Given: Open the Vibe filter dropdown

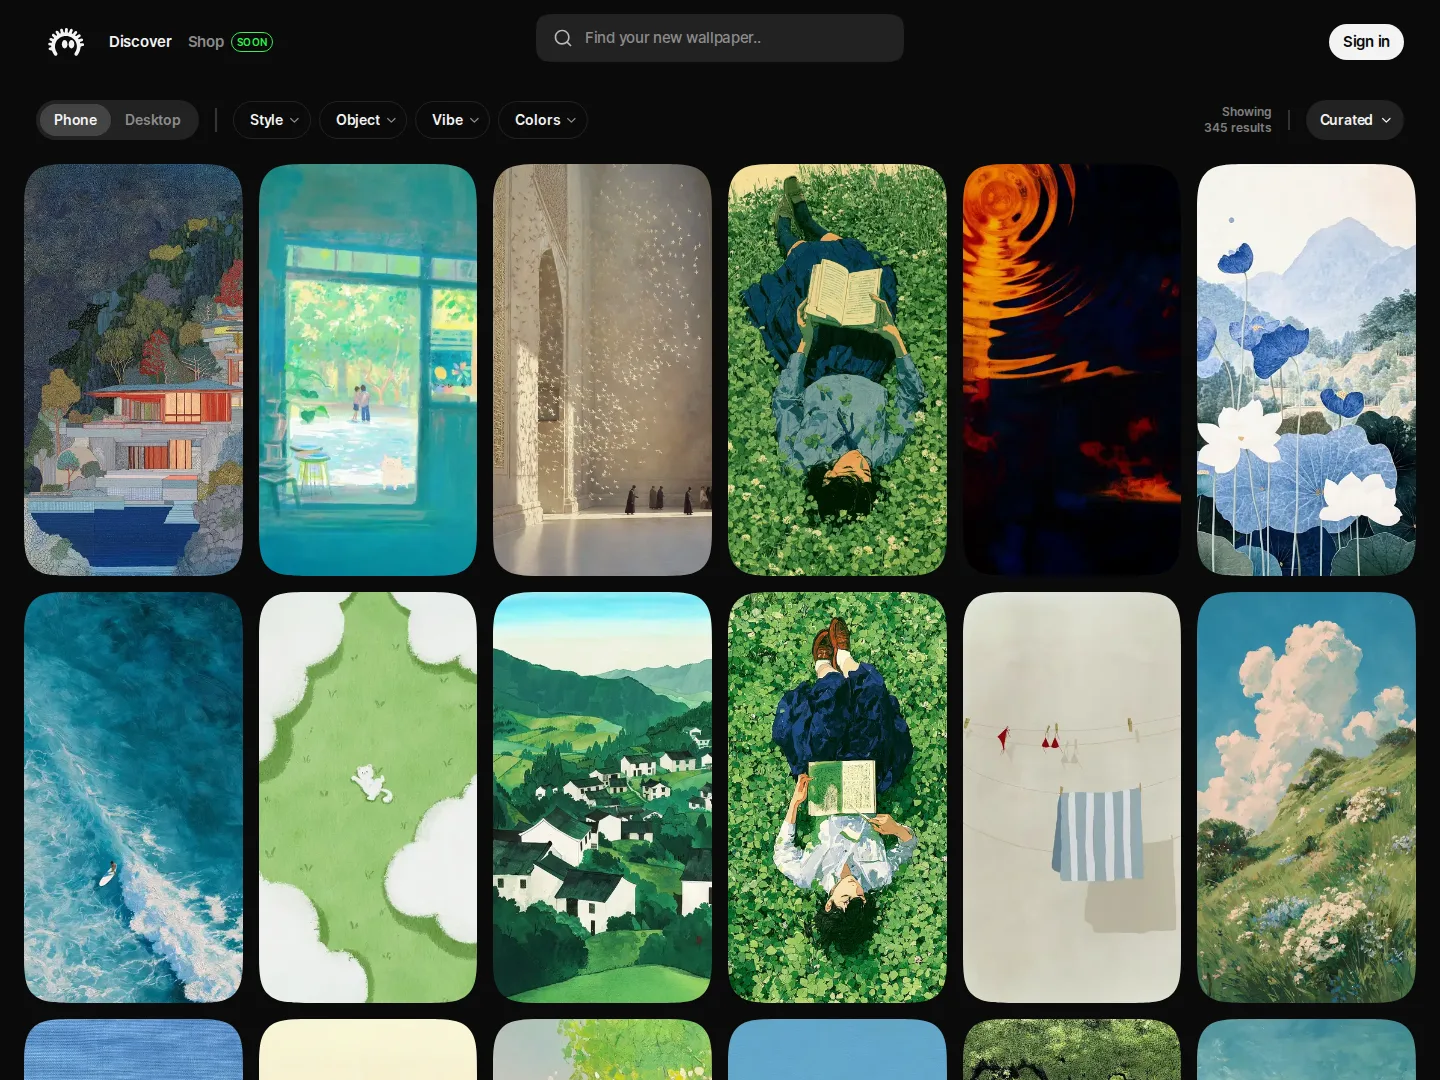Looking at the screenshot, I should [x=453, y=120].
